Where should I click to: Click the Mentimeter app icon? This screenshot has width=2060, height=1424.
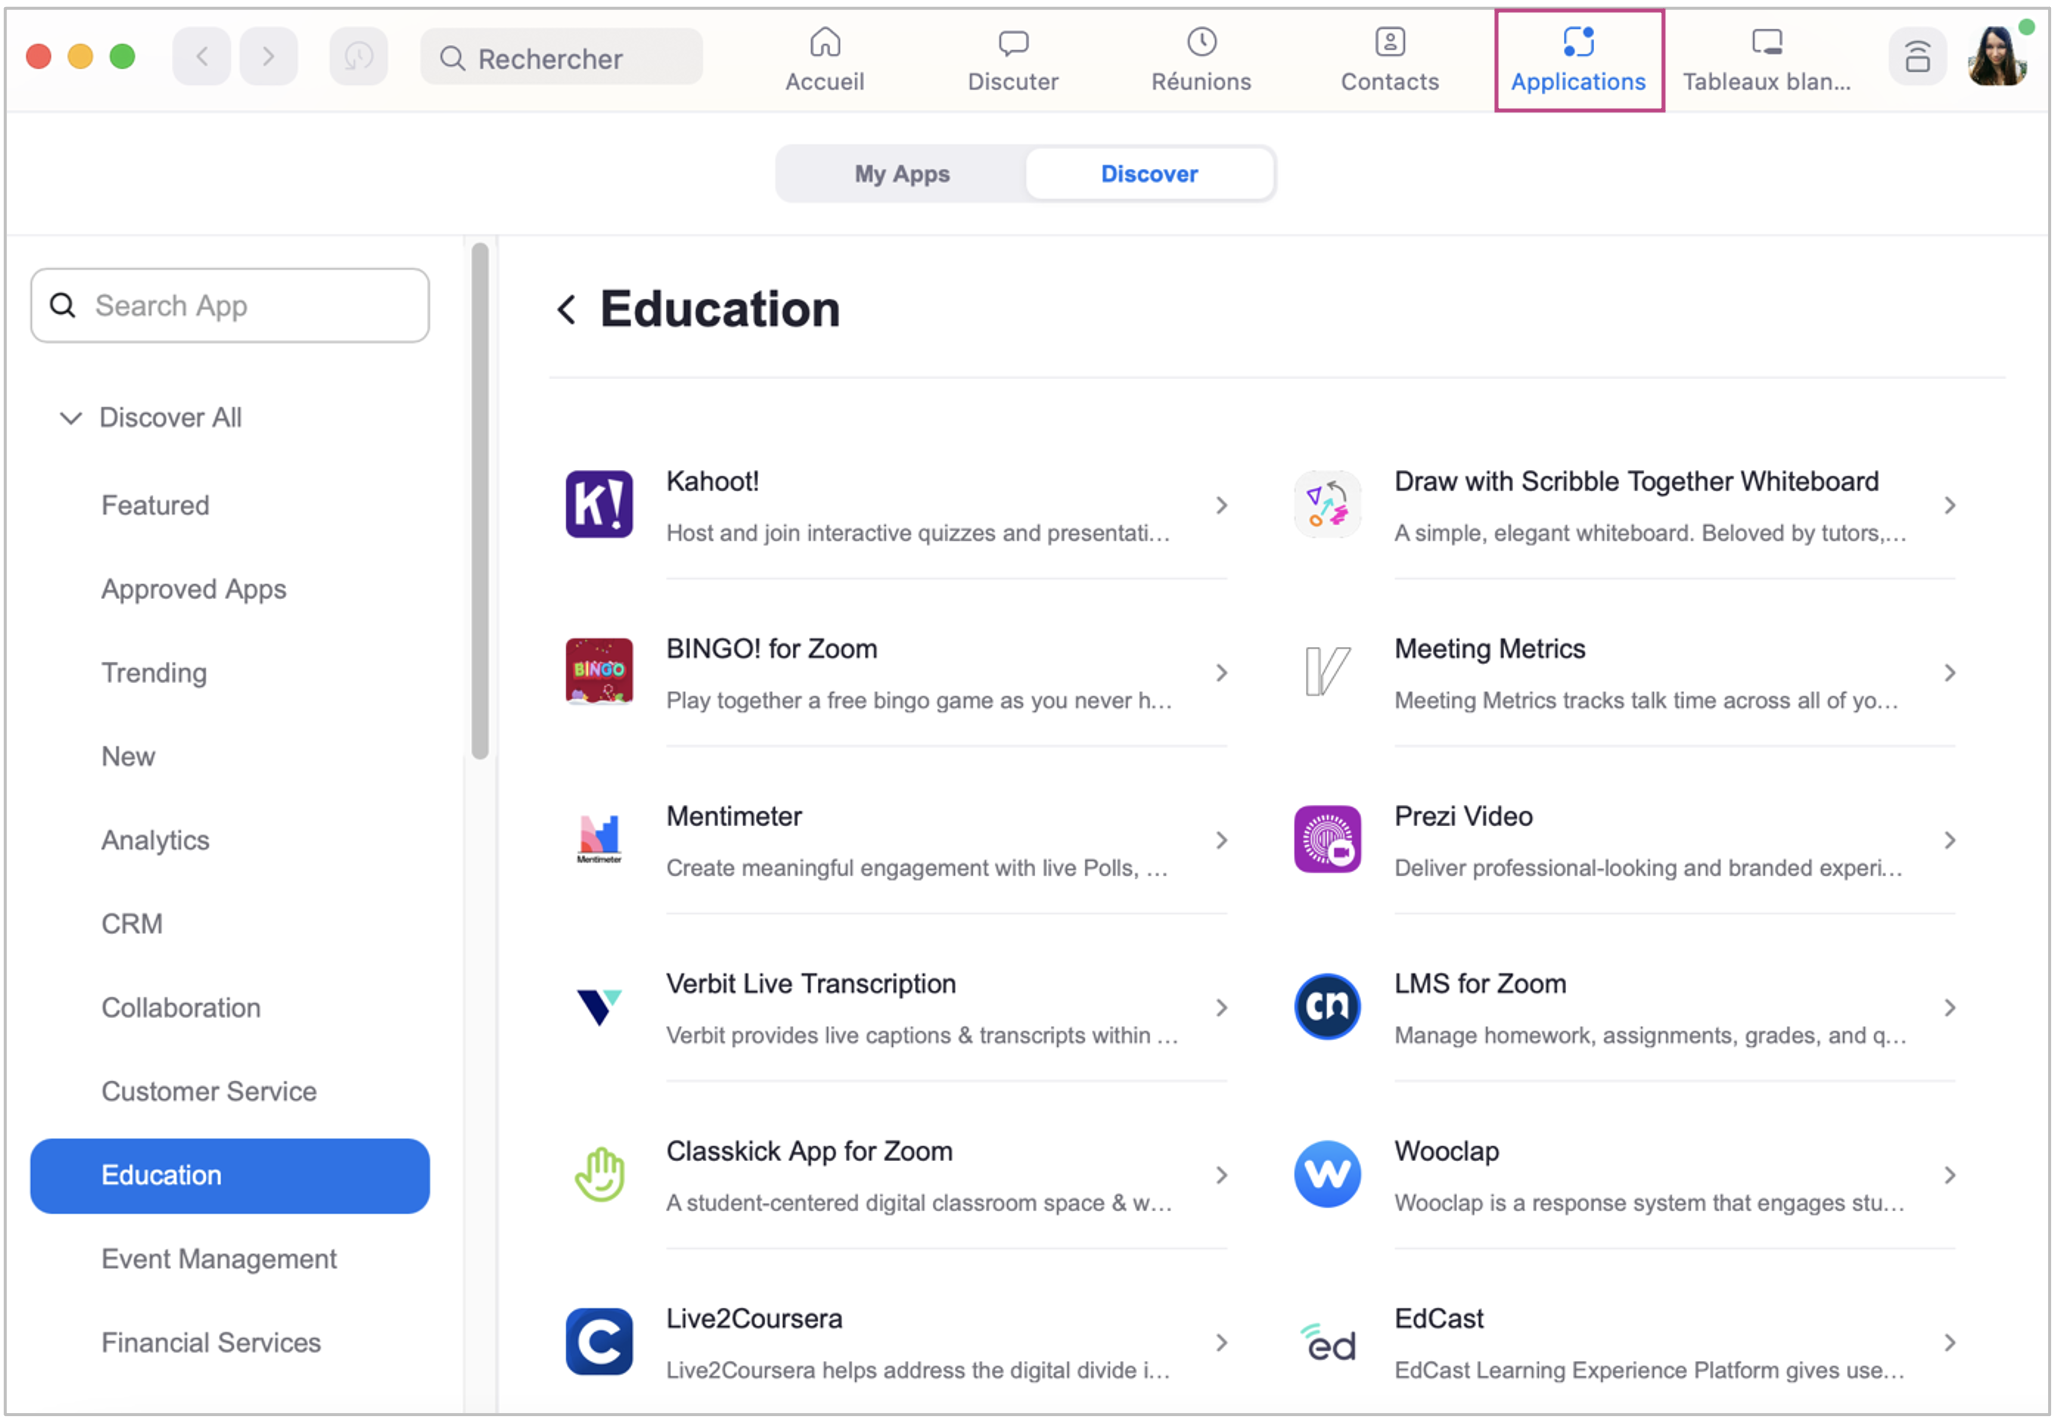tap(598, 839)
